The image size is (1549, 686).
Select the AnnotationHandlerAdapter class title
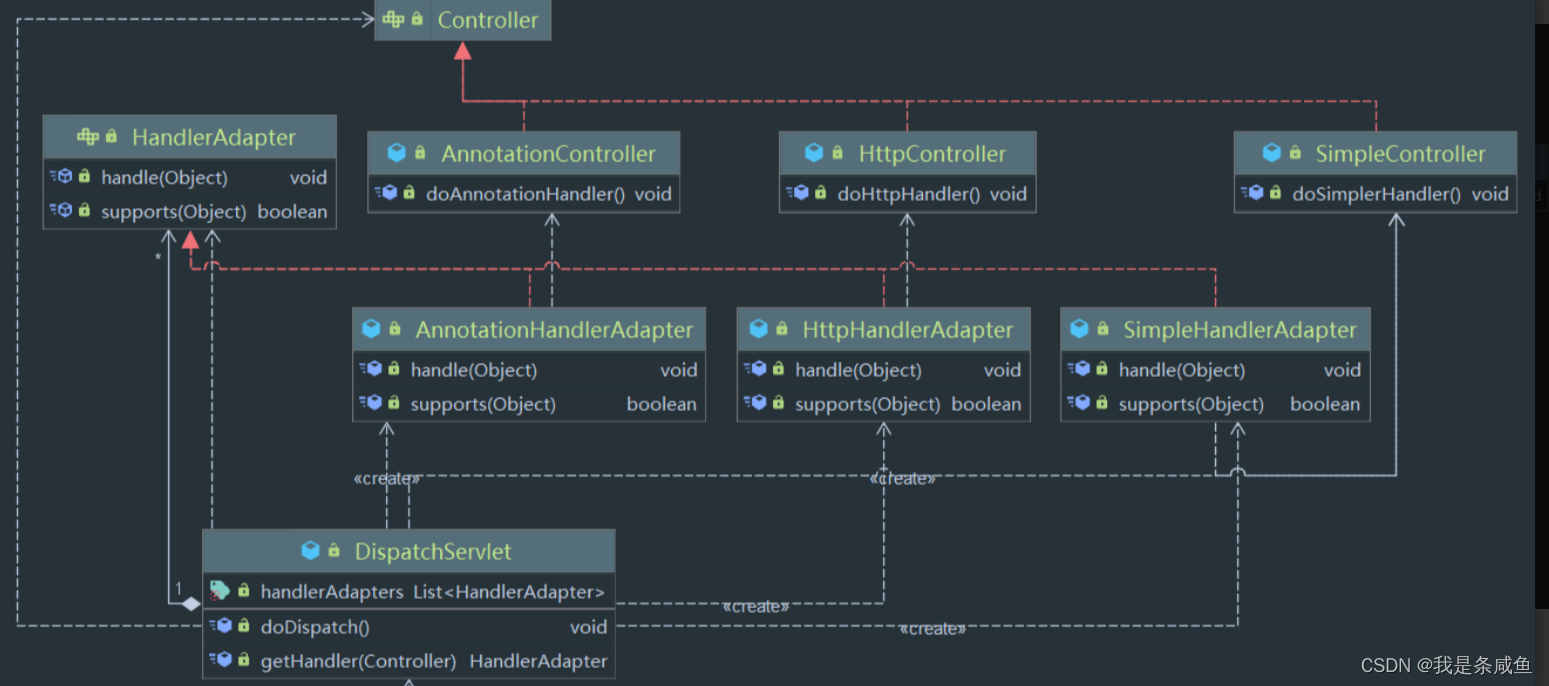554,330
